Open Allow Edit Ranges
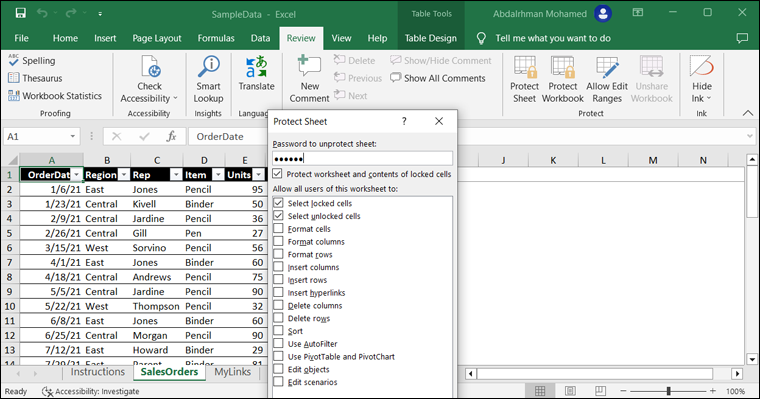Screen dimensions: 760x399 (x=607, y=79)
